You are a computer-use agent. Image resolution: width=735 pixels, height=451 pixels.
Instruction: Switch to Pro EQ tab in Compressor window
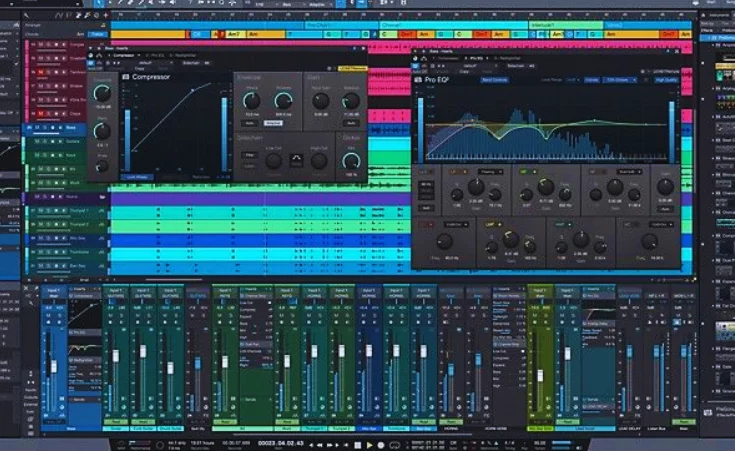pyautogui.click(x=157, y=55)
